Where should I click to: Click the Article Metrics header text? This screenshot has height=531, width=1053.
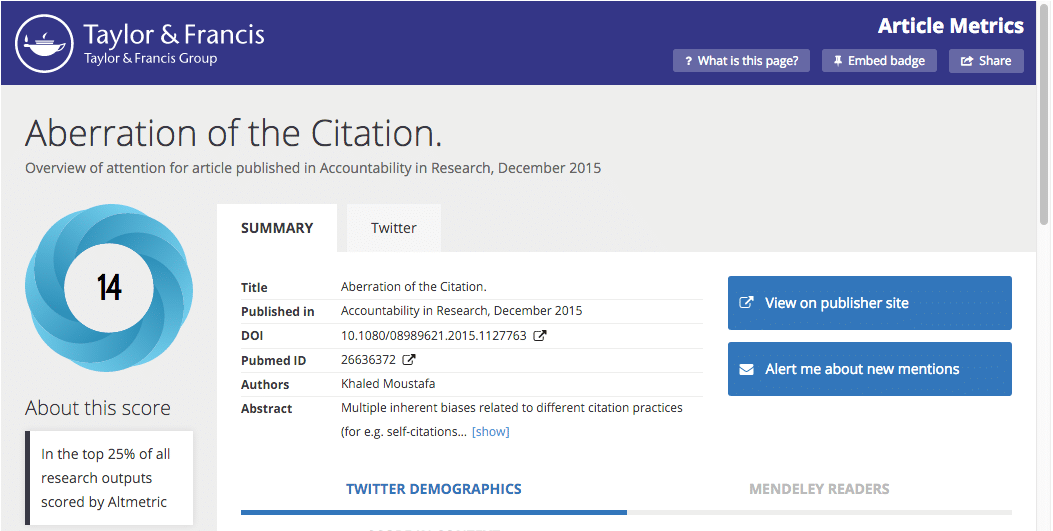point(951,26)
